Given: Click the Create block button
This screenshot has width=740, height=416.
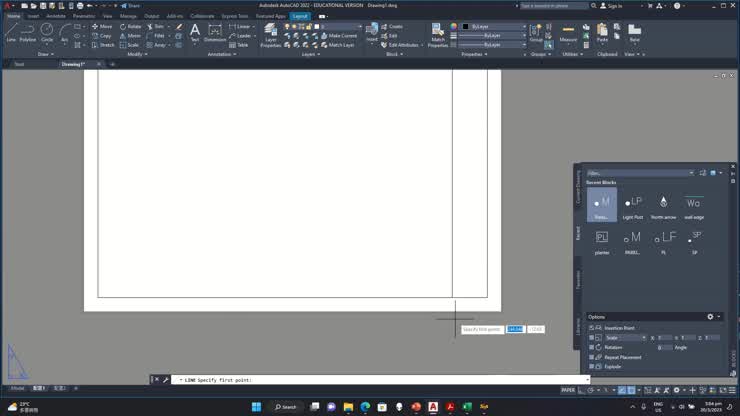Looking at the screenshot, I should (x=392, y=26).
